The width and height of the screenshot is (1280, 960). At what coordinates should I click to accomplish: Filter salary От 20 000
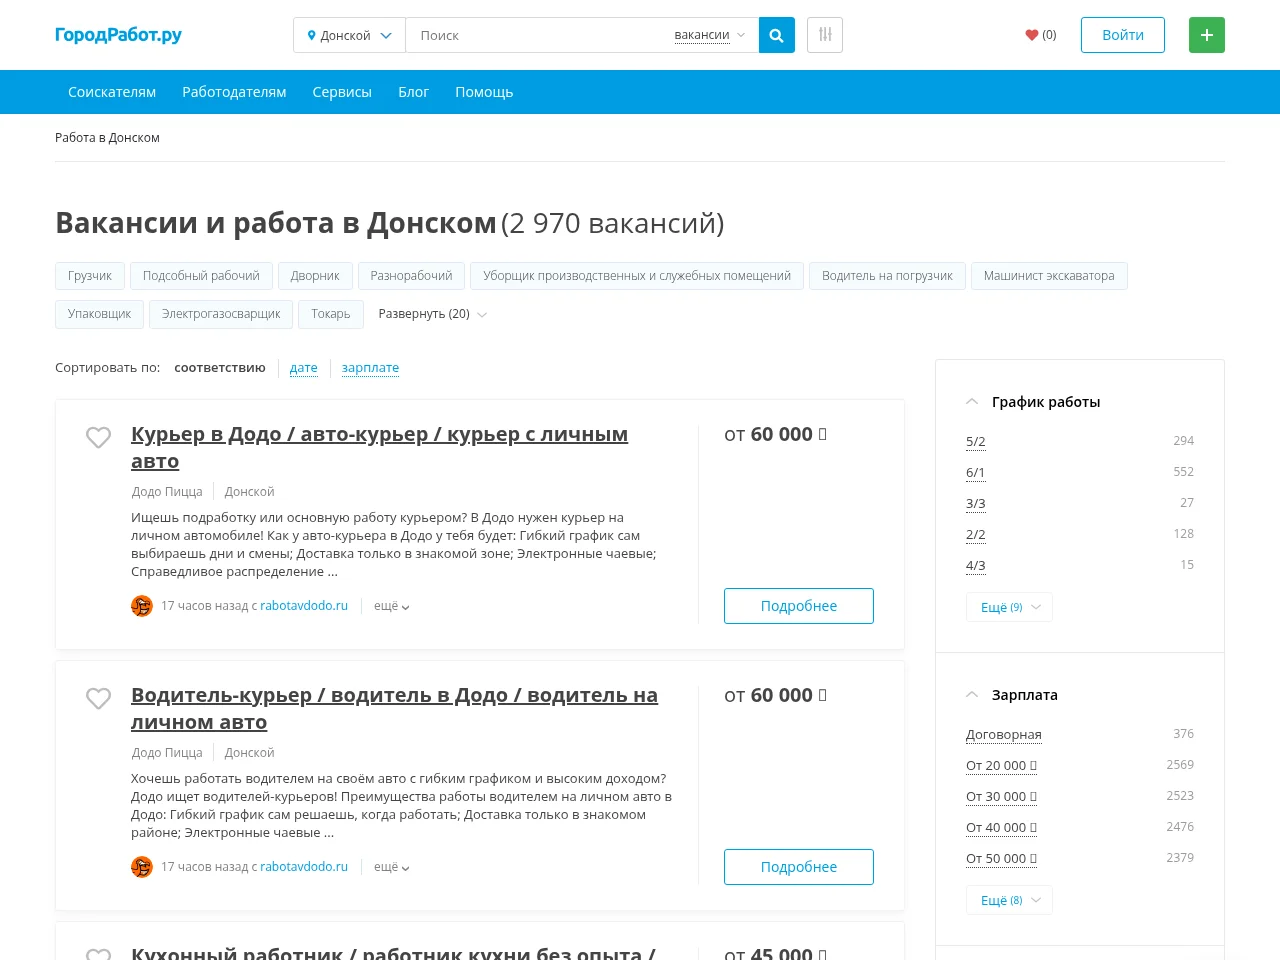pos(1001,765)
